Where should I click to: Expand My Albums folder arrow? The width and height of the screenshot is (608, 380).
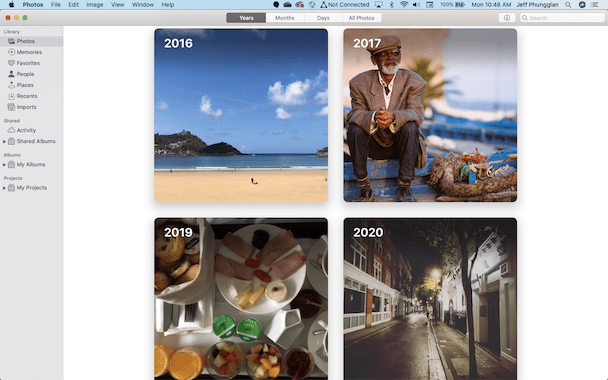pyautogui.click(x=4, y=165)
